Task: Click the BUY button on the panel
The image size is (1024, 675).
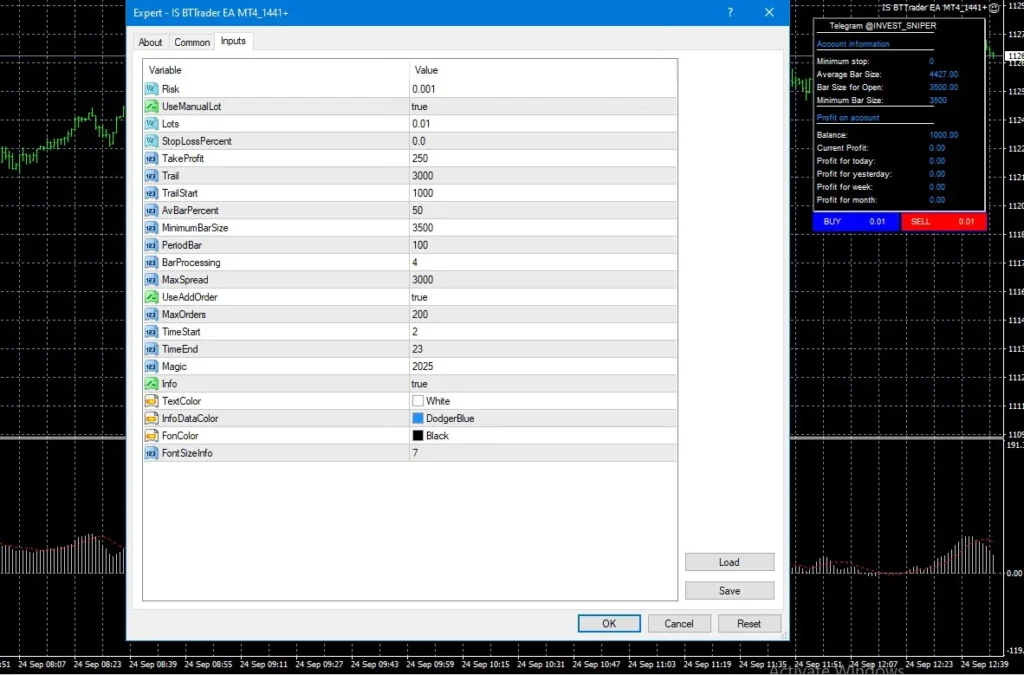Action: pyautogui.click(x=855, y=221)
